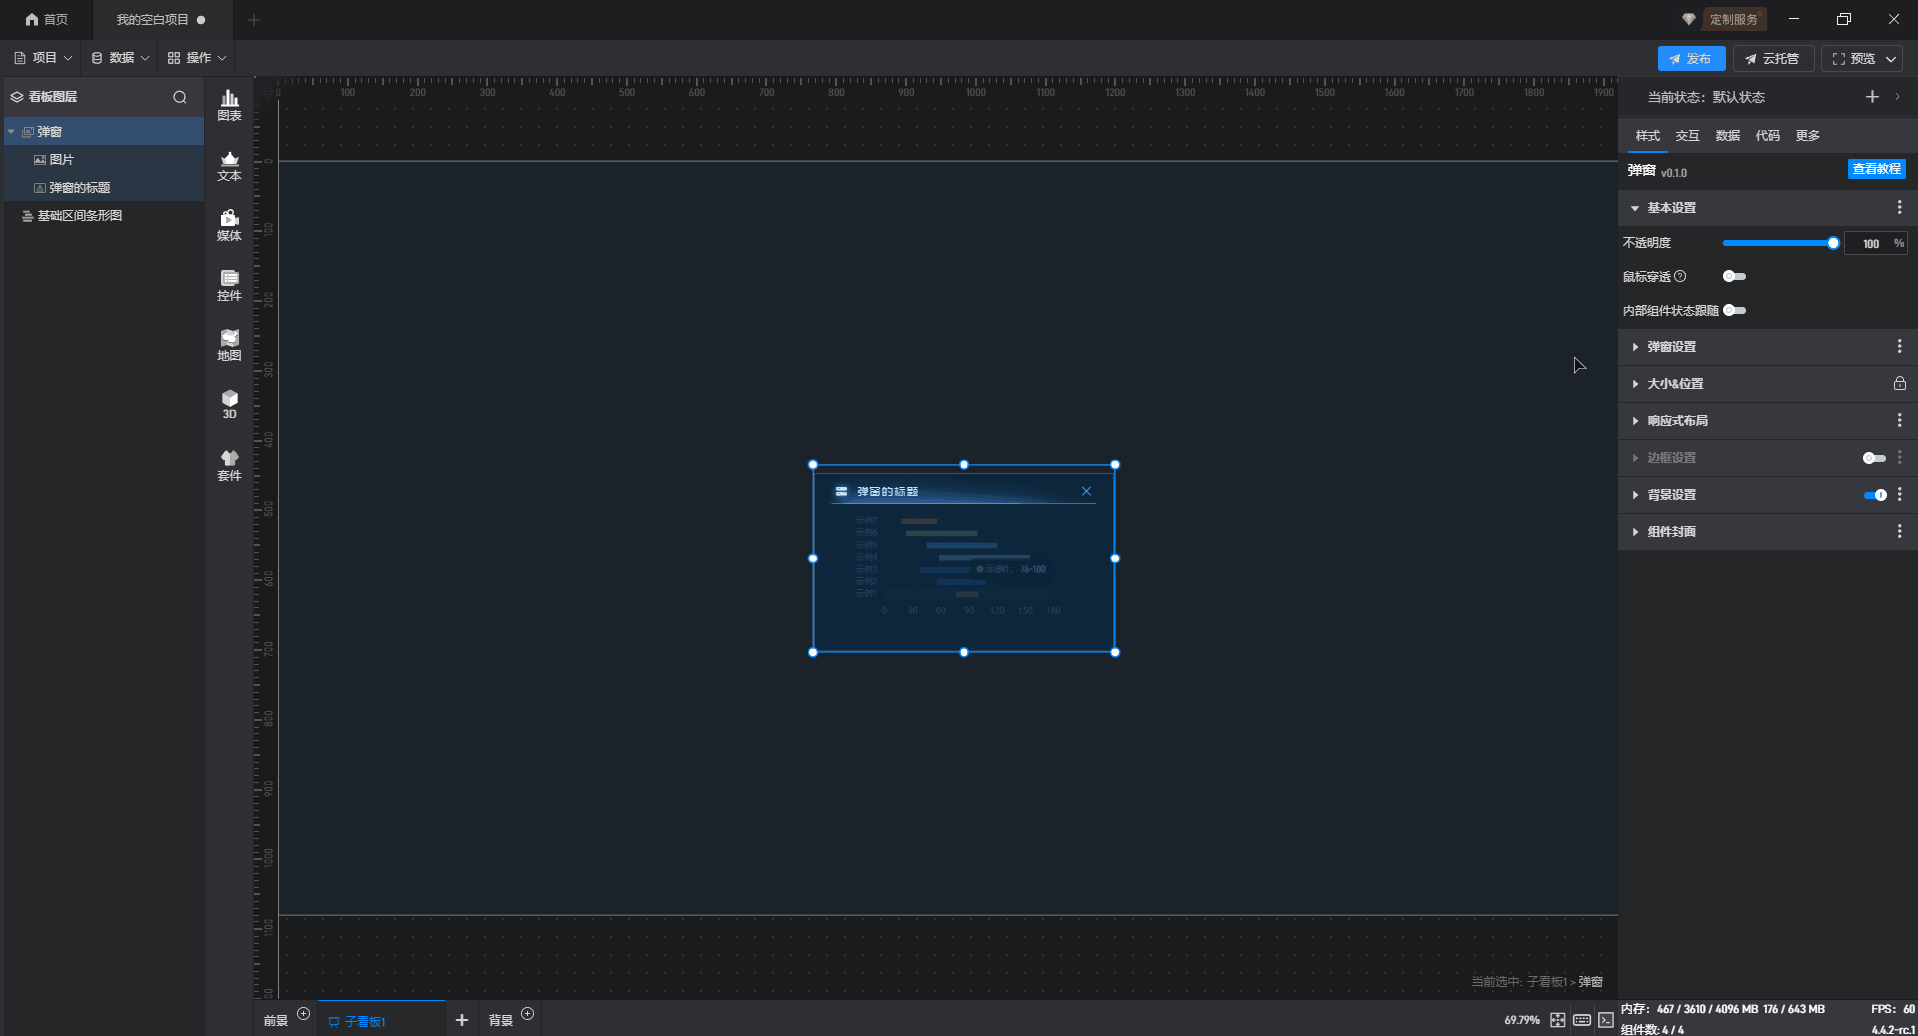Expand the 弹窗设置 section
Screen dimensions: 1918x1036
point(1635,347)
